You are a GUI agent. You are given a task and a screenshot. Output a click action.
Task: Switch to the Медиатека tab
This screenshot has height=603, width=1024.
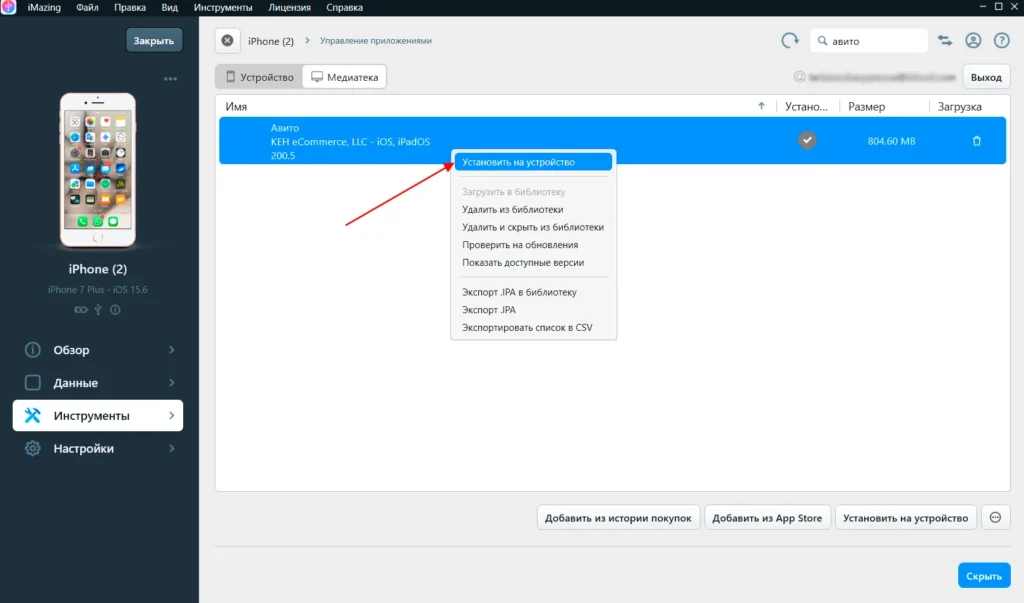pyautogui.click(x=345, y=77)
